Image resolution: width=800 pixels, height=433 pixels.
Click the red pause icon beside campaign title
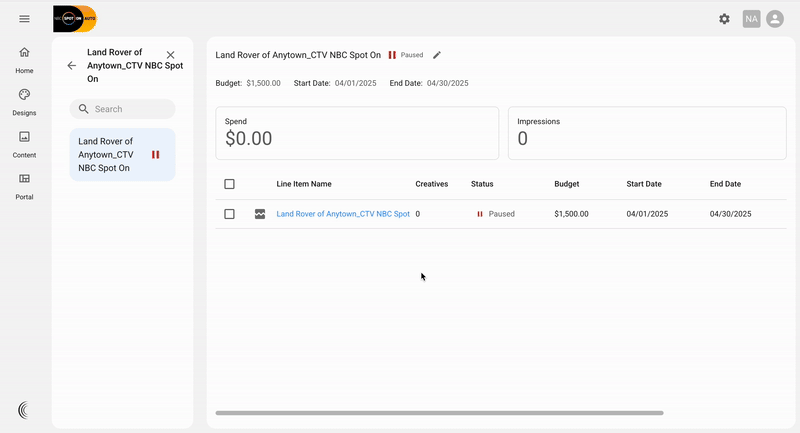(392, 55)
